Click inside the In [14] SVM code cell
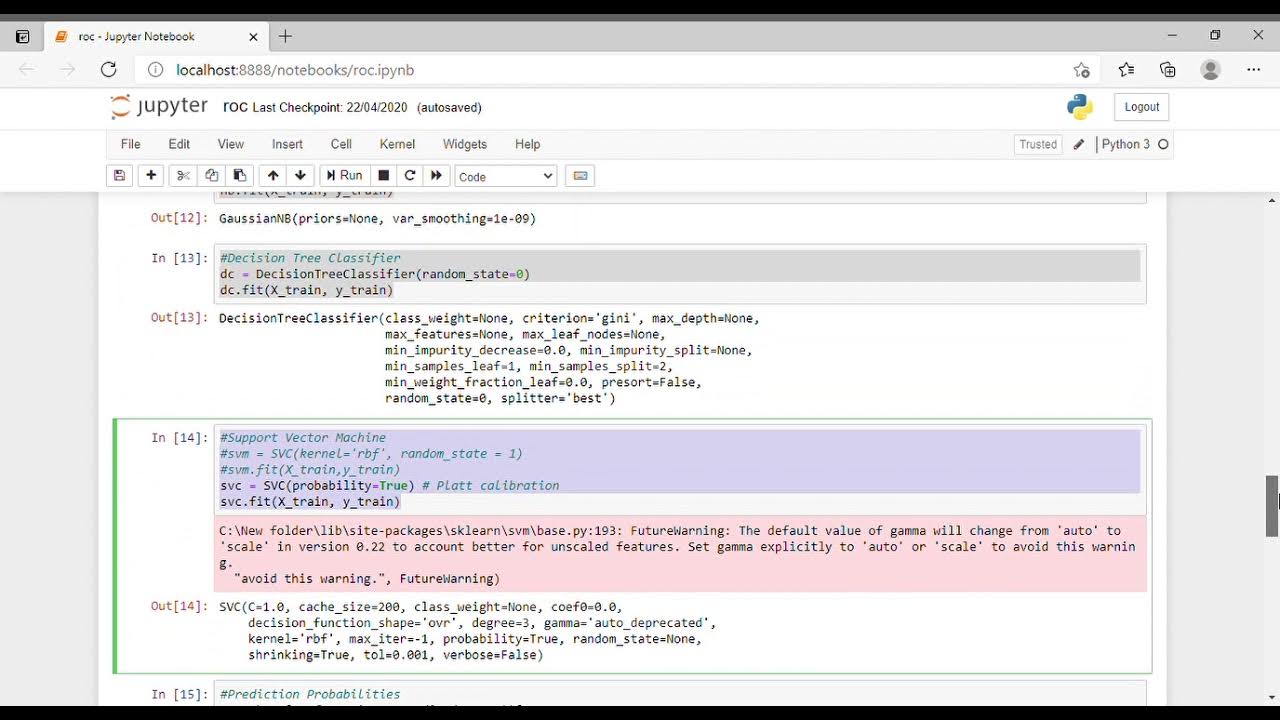1280x720 pixels. point(680,470)
